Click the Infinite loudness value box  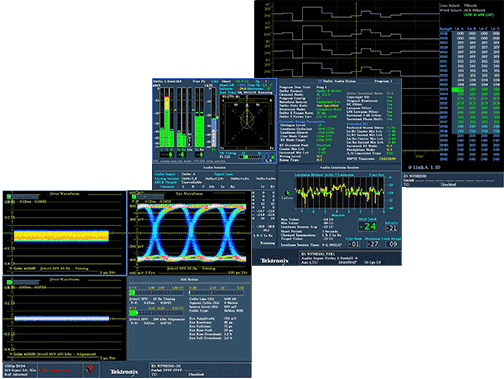(x=391, y=228)
